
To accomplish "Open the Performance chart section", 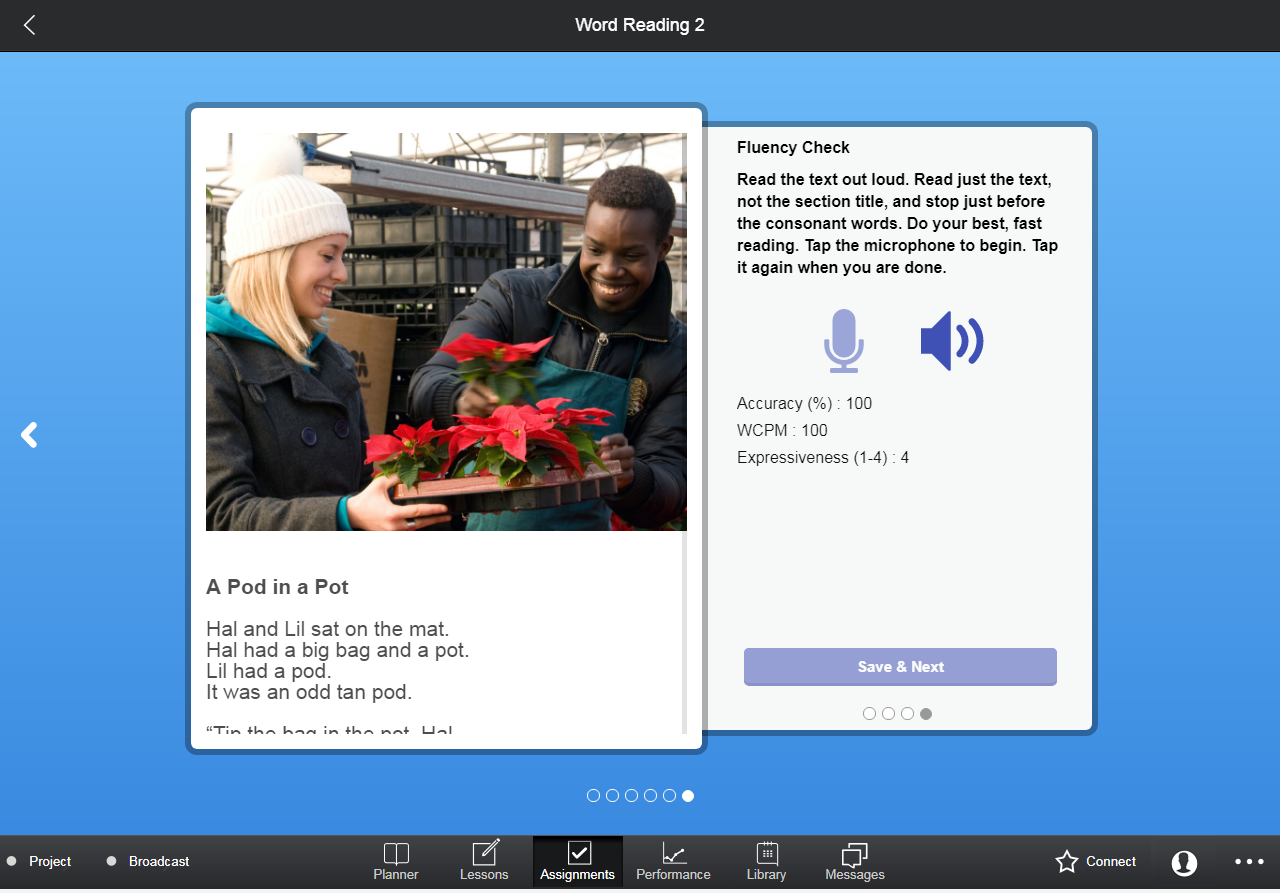I will coord(673,861).
